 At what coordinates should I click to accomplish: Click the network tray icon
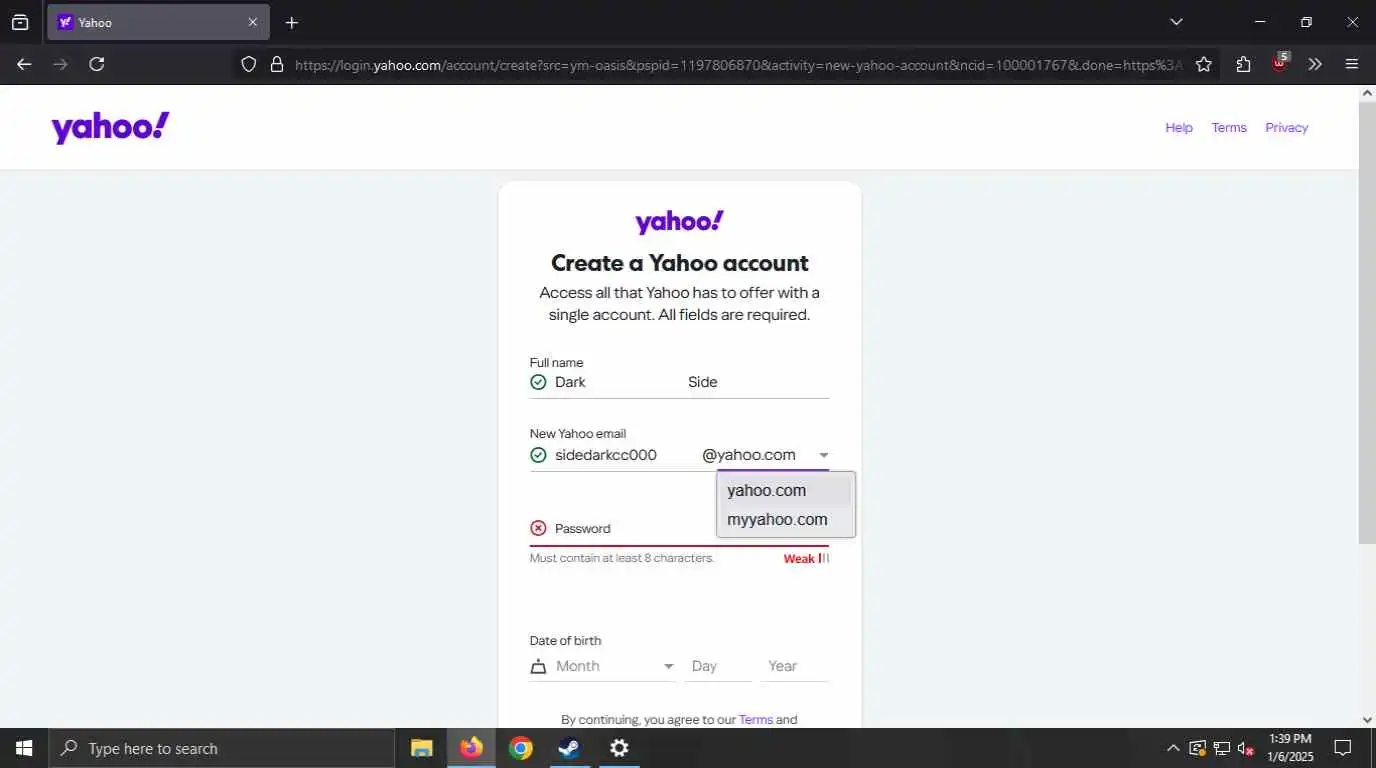[1222, 748]
